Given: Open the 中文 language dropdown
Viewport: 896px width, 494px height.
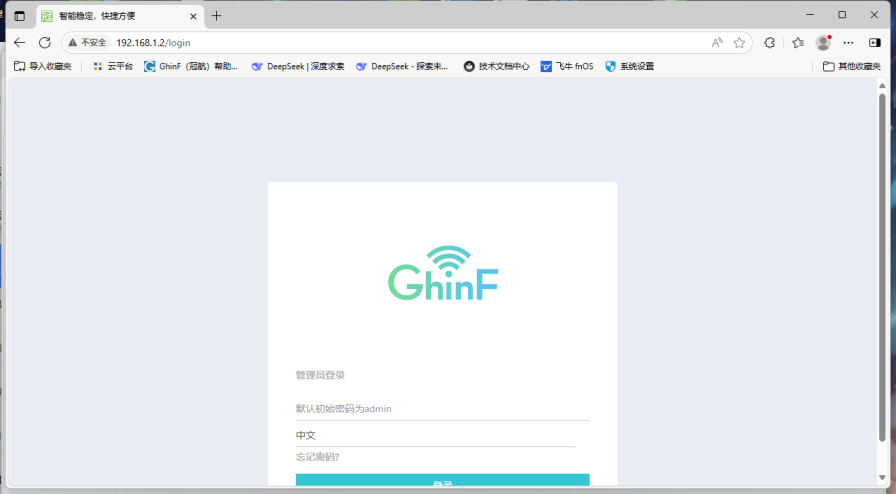Looking at the screenshot, I should coord(435,435).
